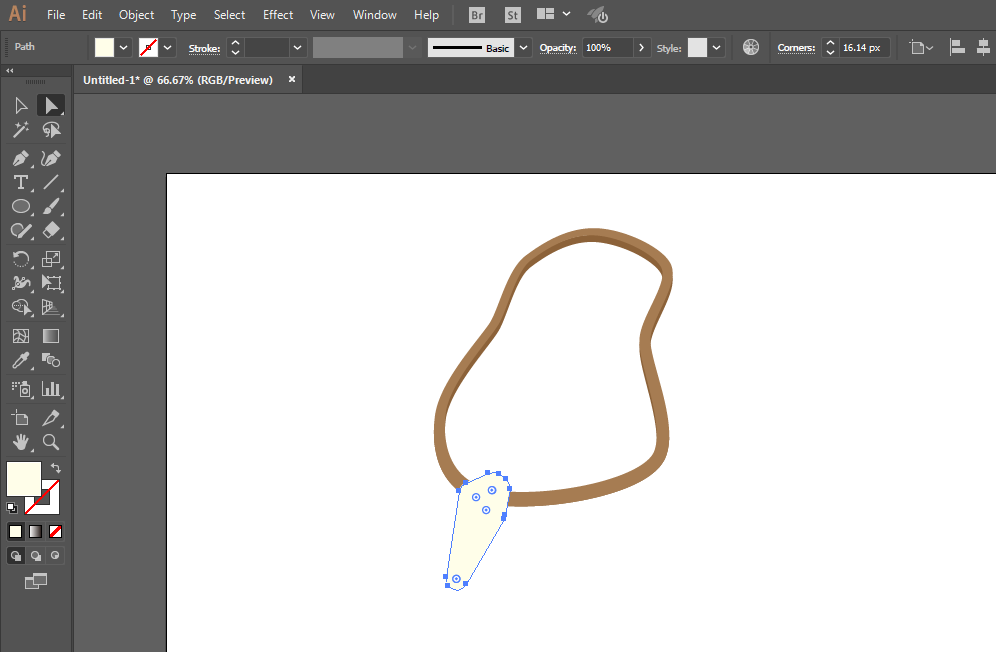Choose the Ellipse tool
The width and height of the screenshot is (996, 652).
click(20, 207)
